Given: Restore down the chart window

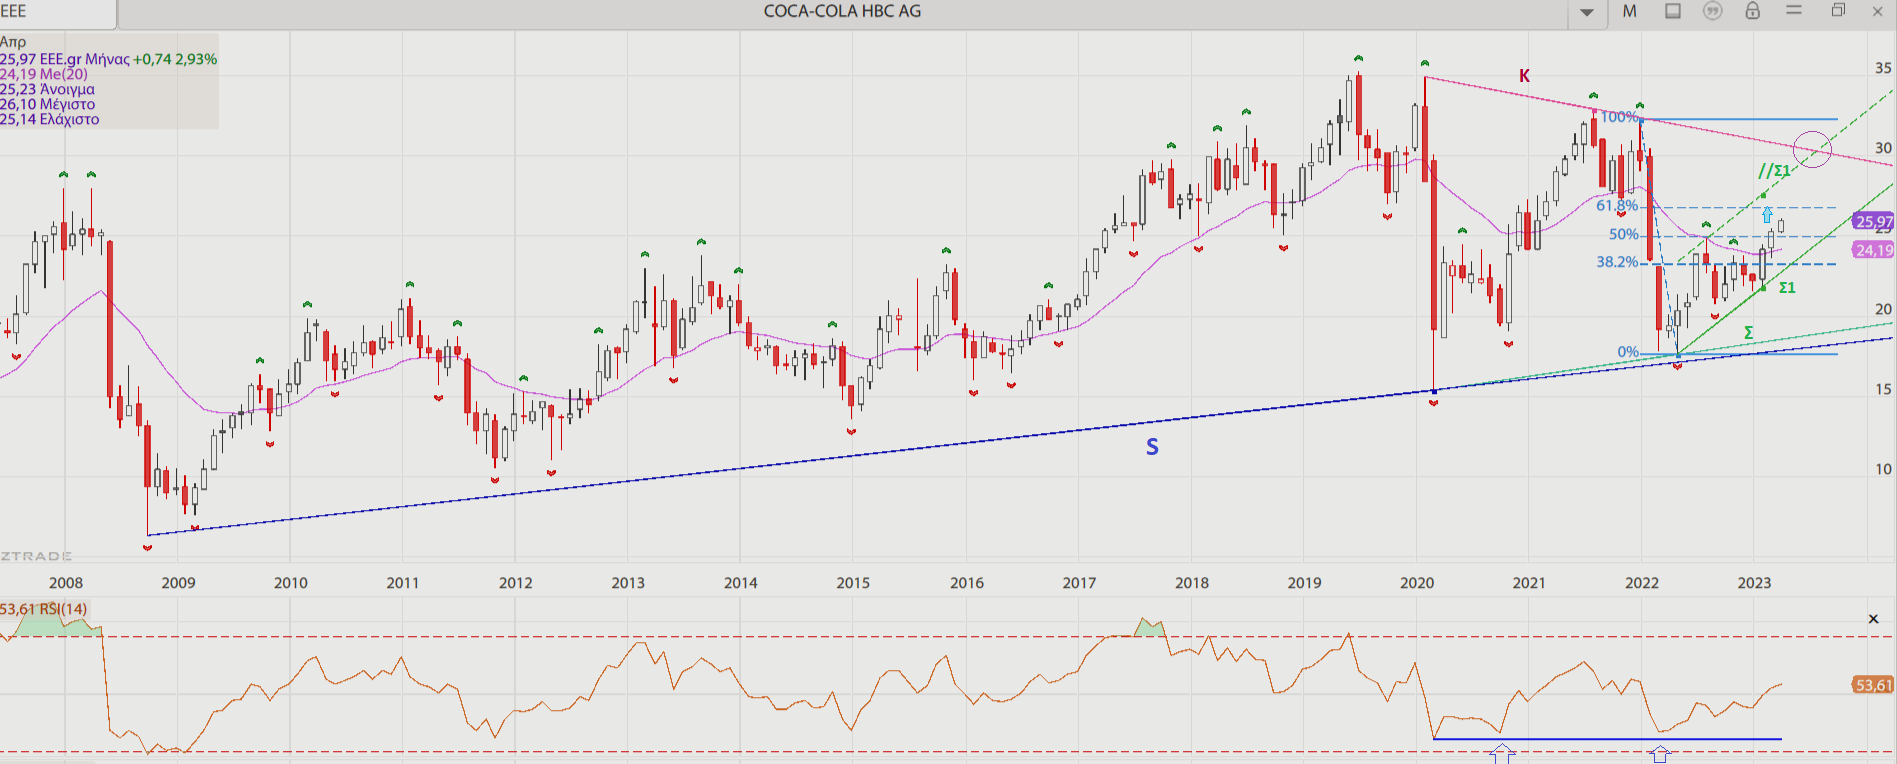Looking at the screenshot, I should pos(1838,11).
